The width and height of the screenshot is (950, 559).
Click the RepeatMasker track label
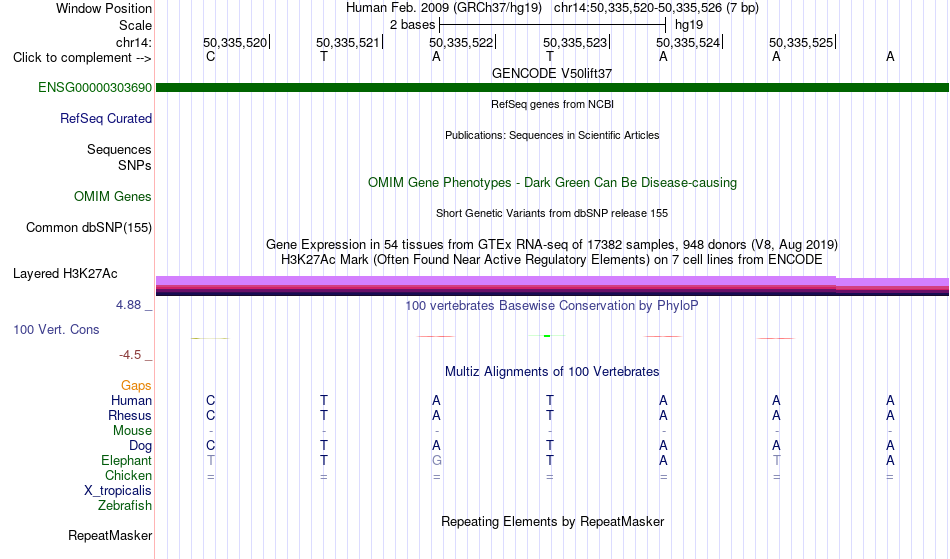[110, 535]
